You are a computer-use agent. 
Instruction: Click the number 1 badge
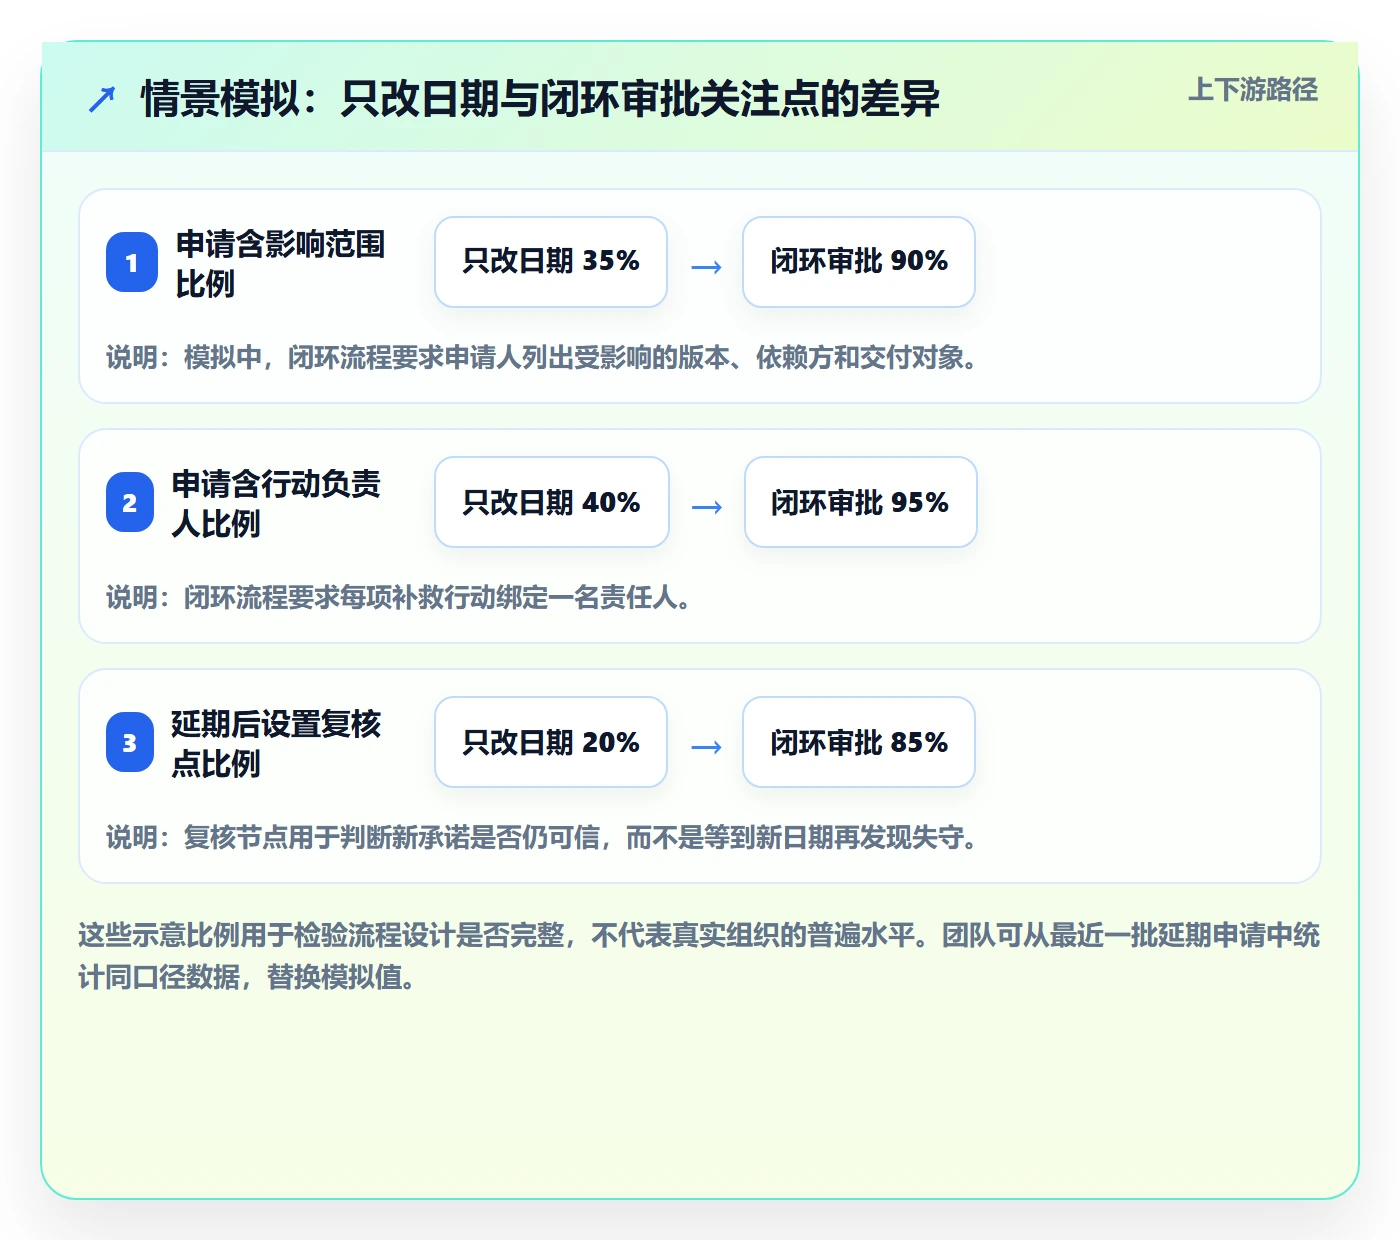point(132,262)
